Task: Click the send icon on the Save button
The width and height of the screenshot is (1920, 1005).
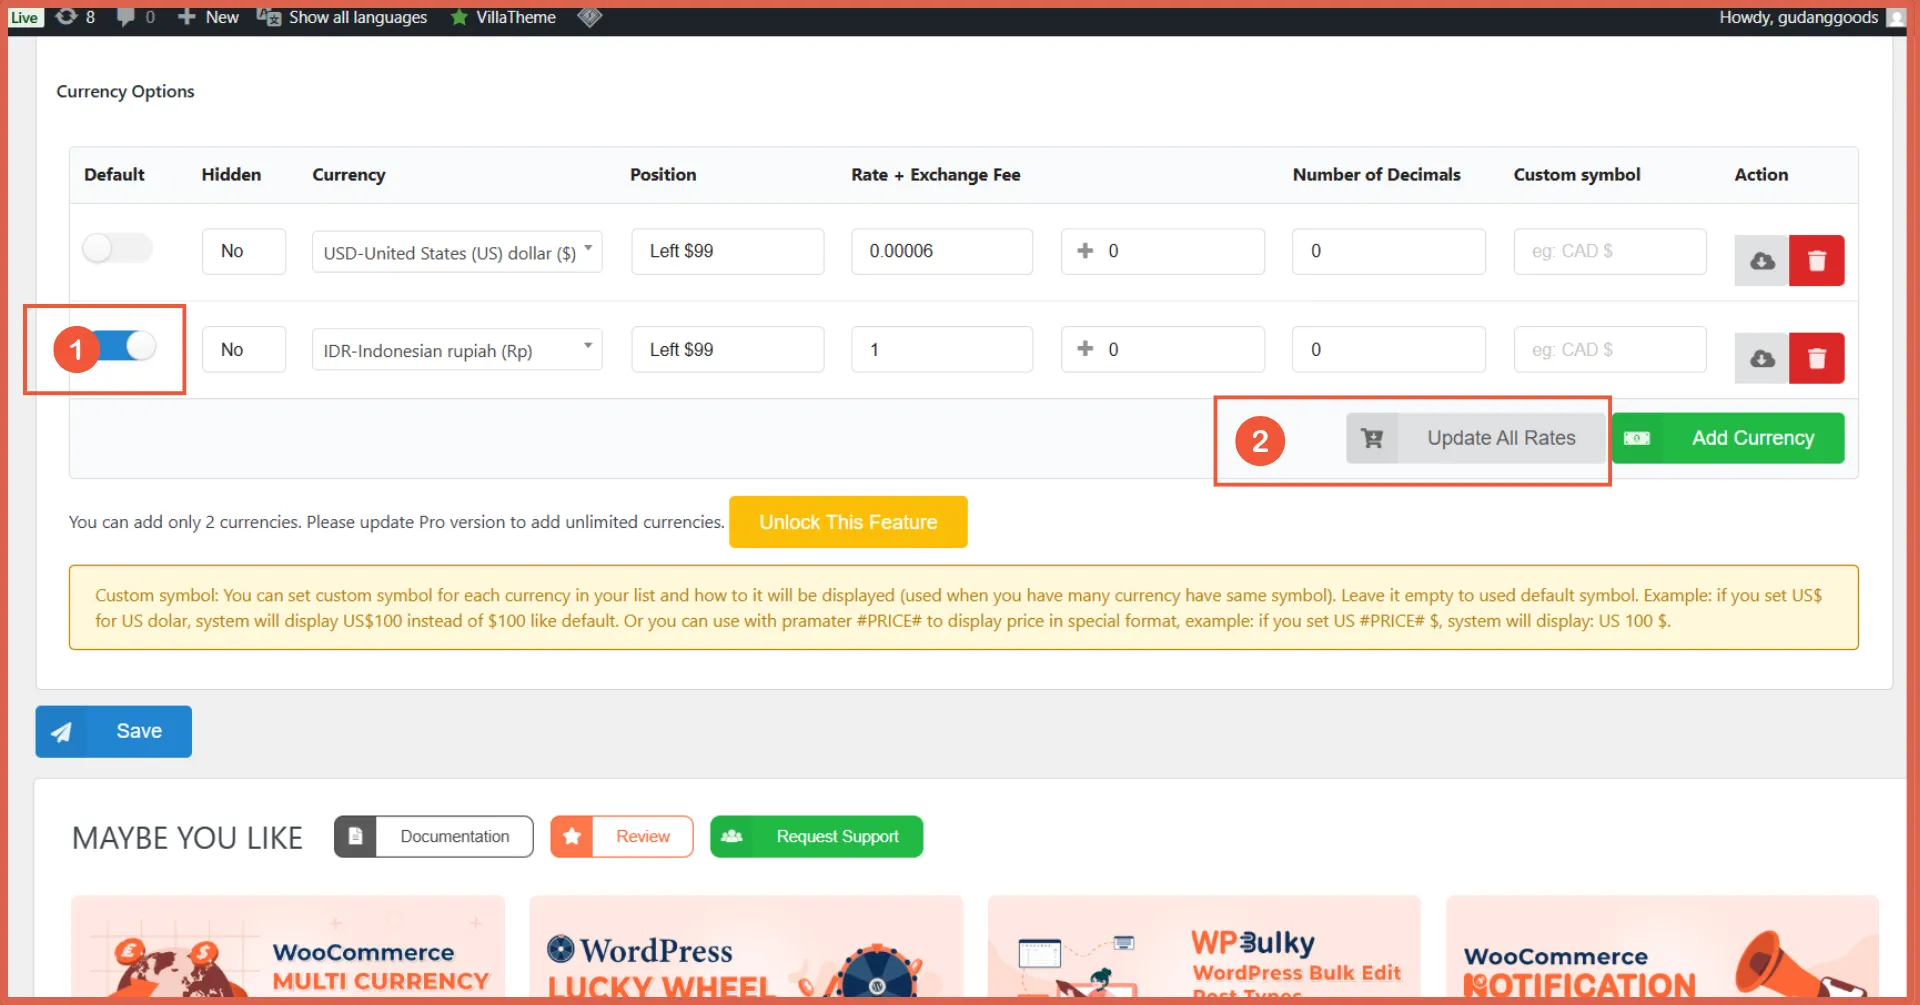Action: click(62, 731)
